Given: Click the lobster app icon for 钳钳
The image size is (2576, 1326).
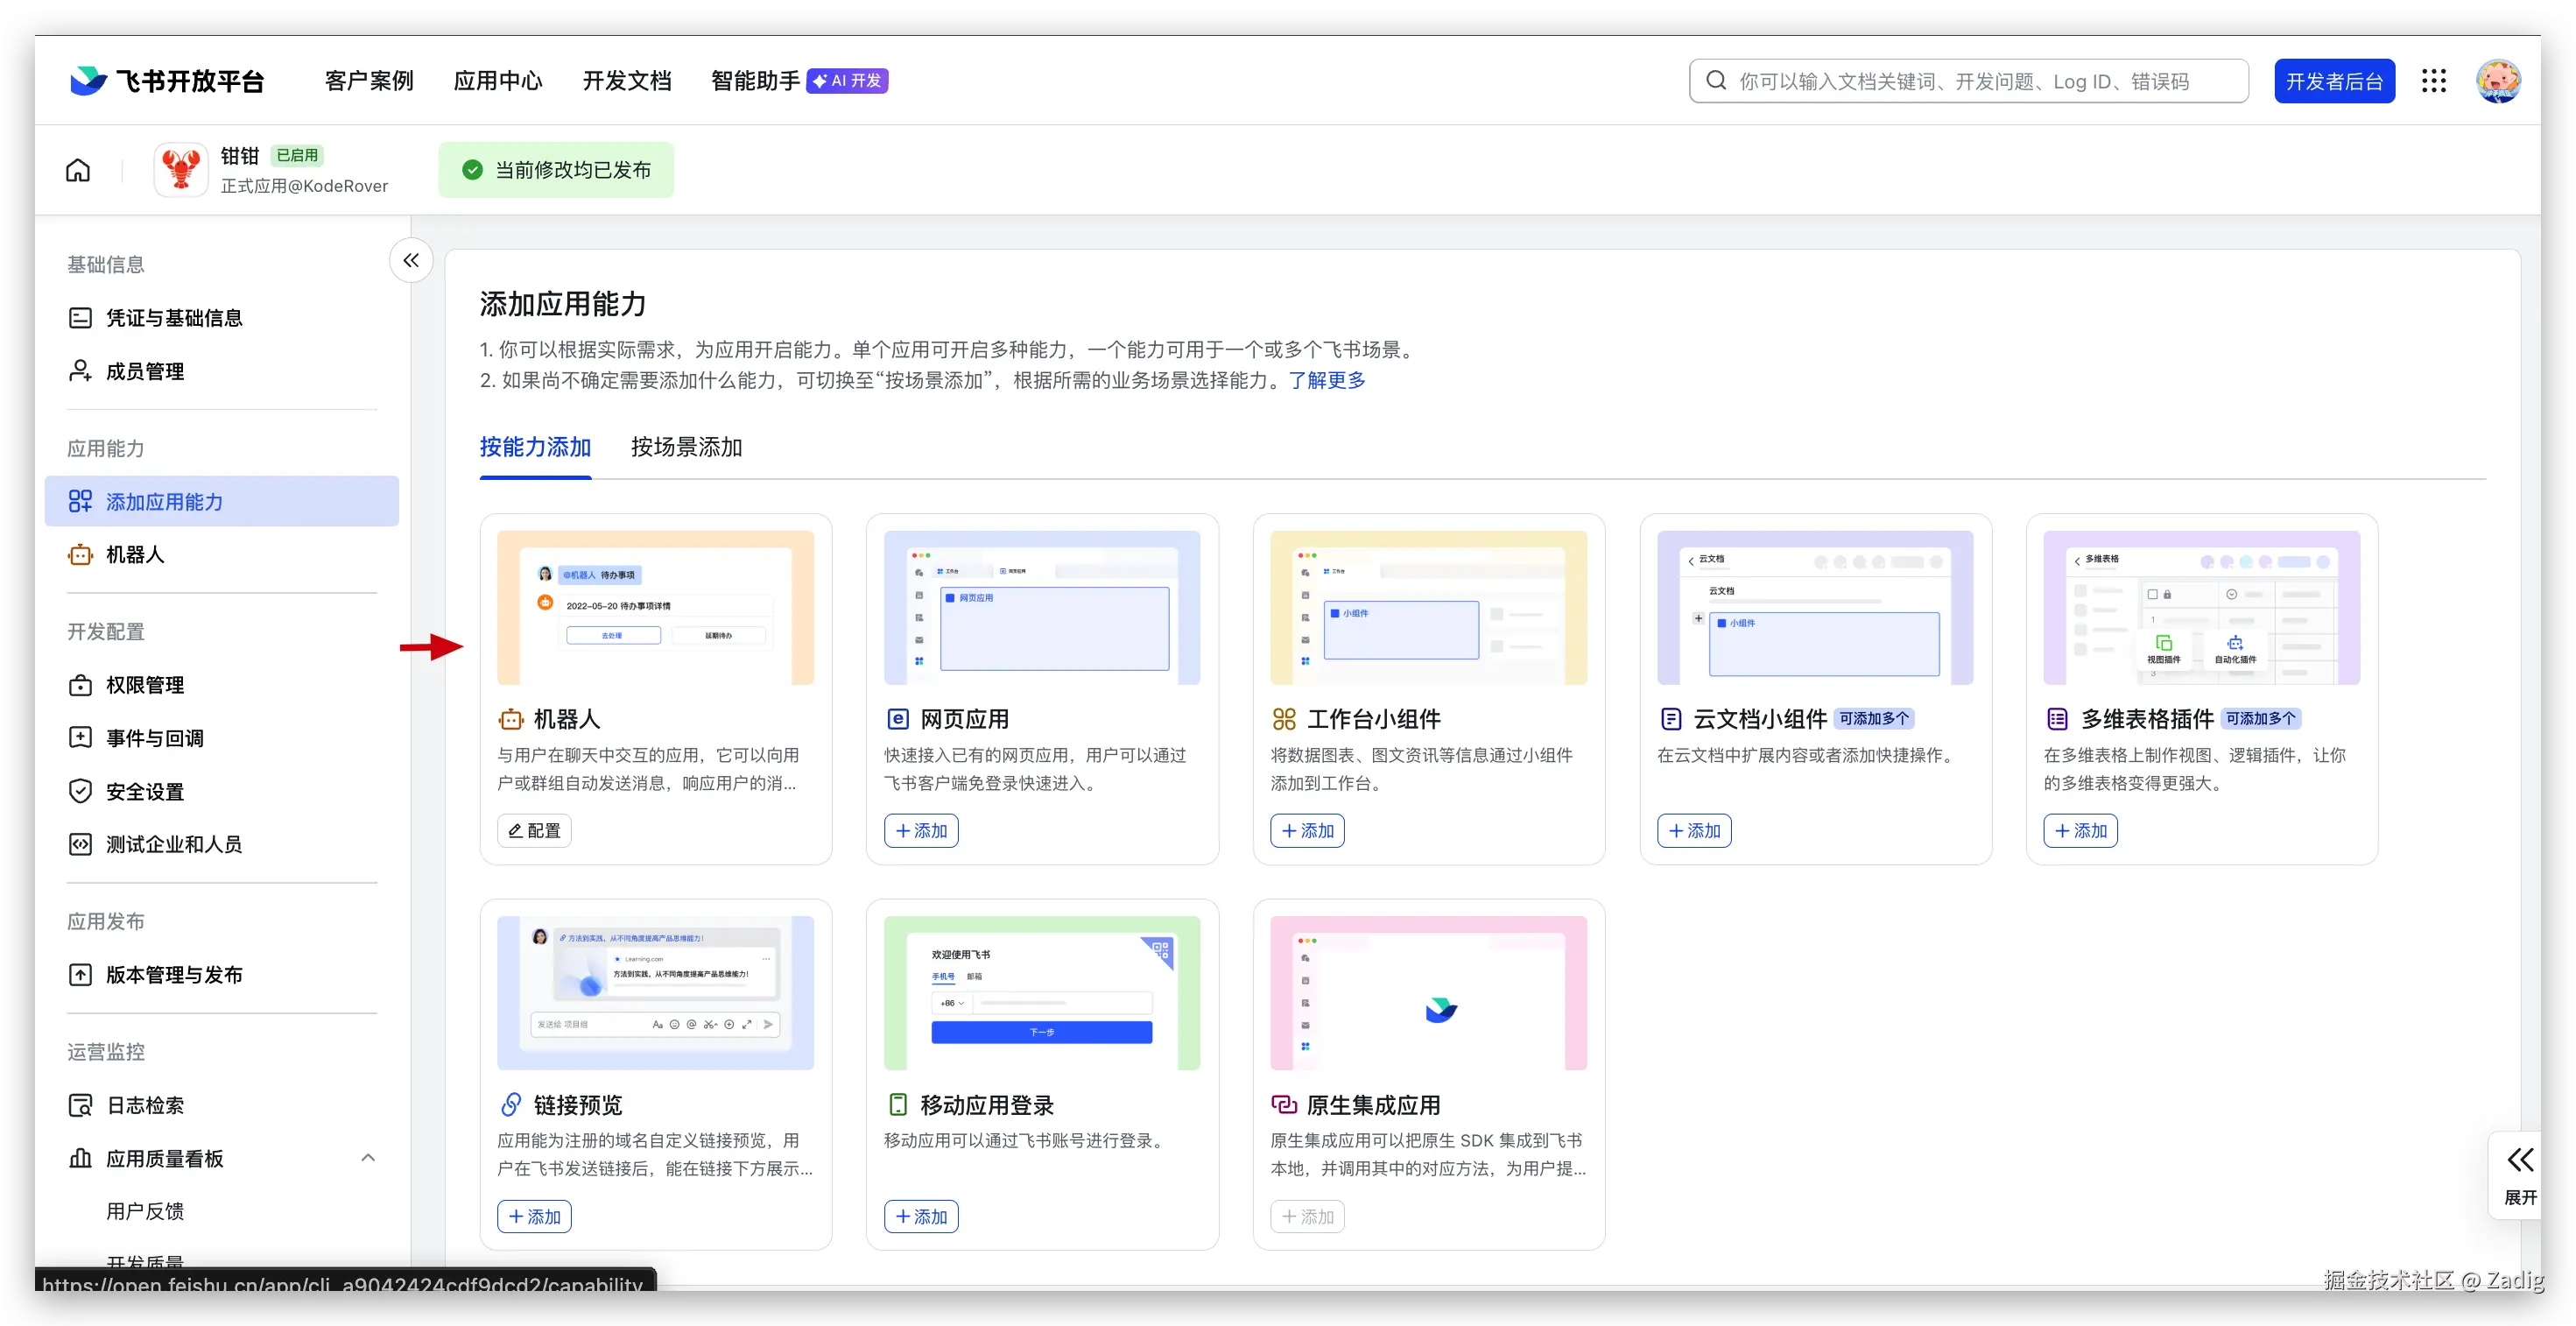Looking at the screenshot, I should tap(181, 170).
